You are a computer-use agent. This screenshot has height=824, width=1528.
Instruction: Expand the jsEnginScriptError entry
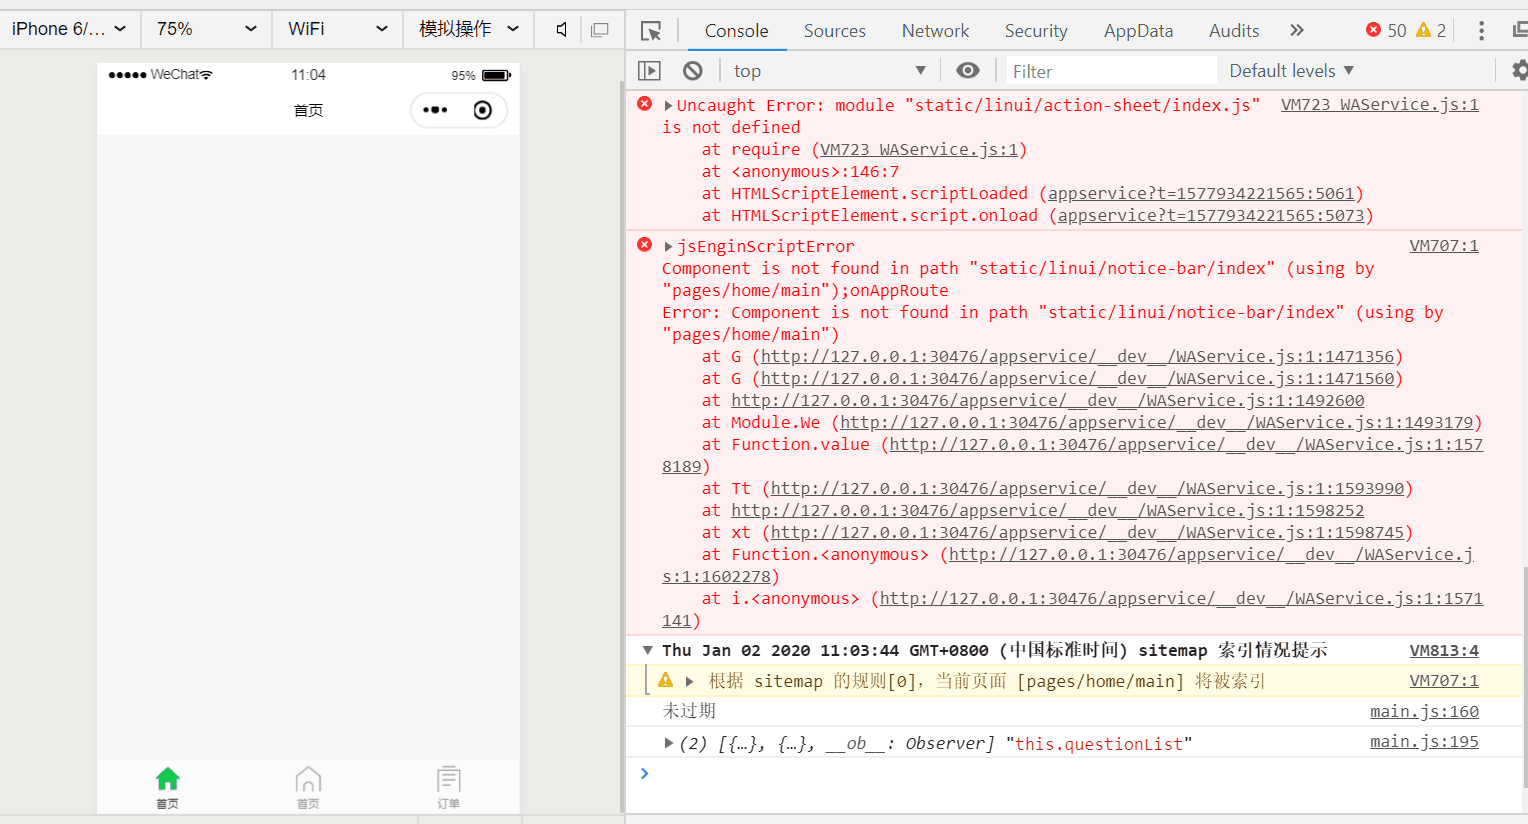(666, 245)
